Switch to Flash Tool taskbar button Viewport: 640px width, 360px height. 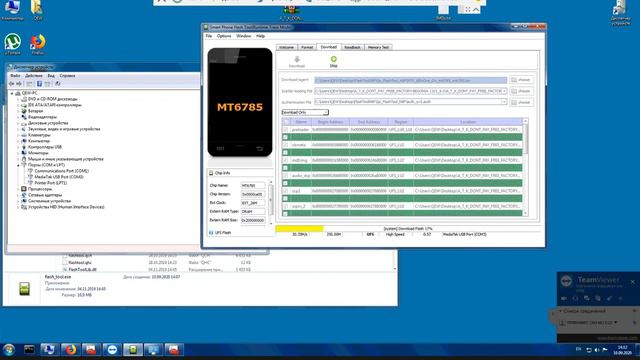click(x=133, y=350)
